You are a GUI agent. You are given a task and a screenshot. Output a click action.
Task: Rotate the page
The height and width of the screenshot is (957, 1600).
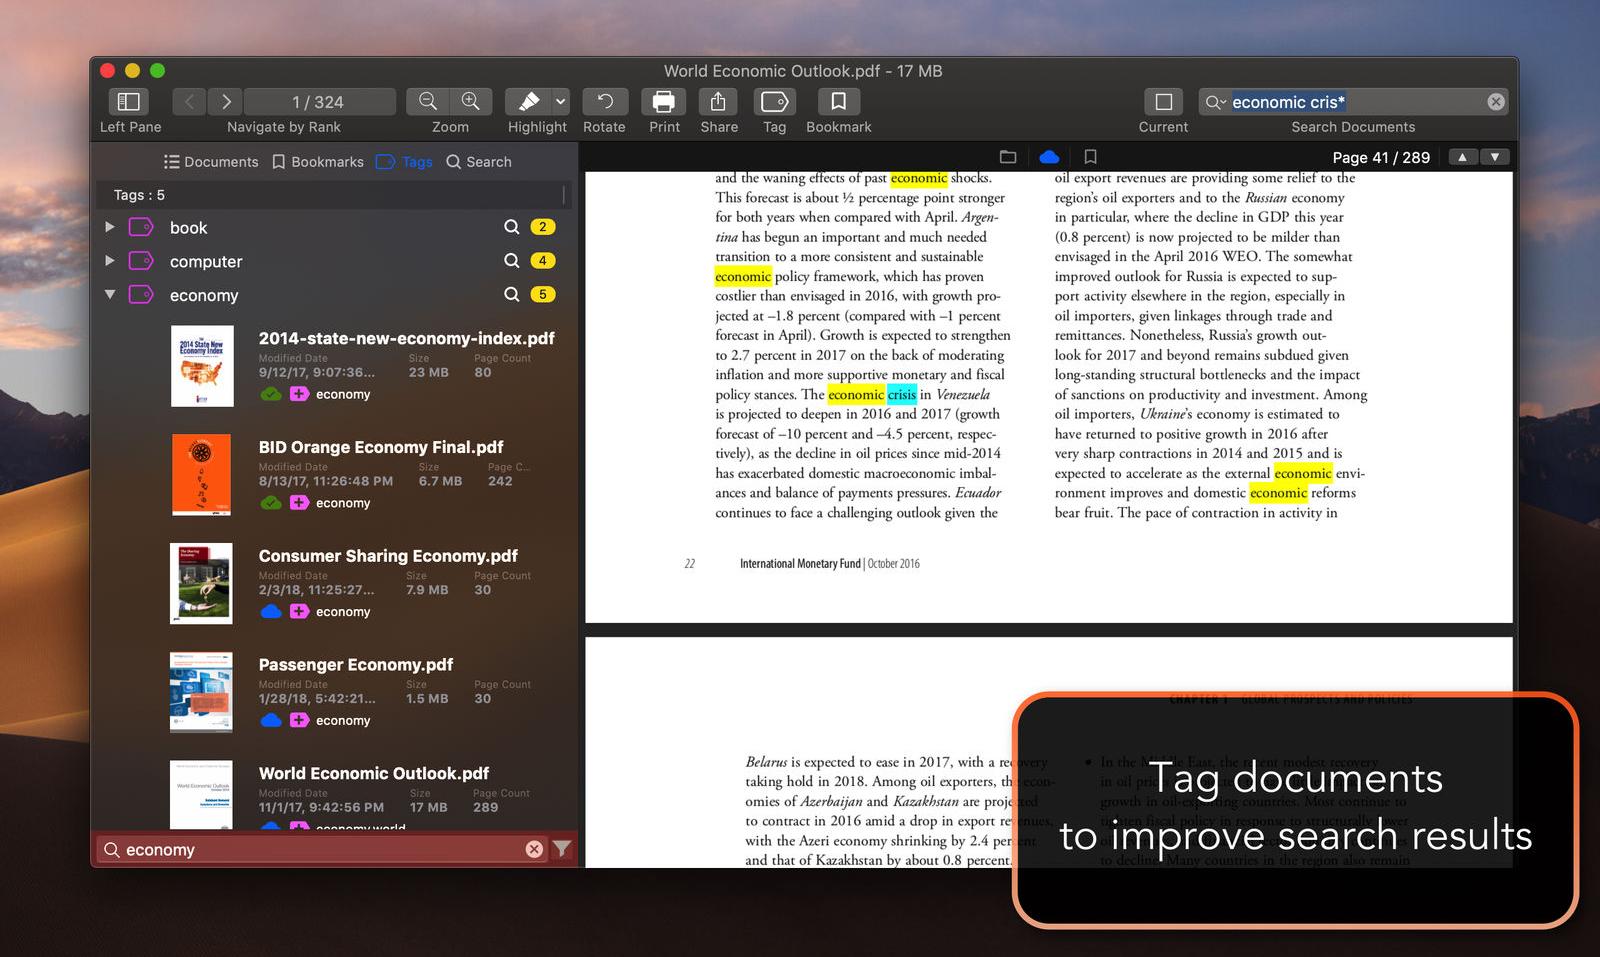point(605,101)
